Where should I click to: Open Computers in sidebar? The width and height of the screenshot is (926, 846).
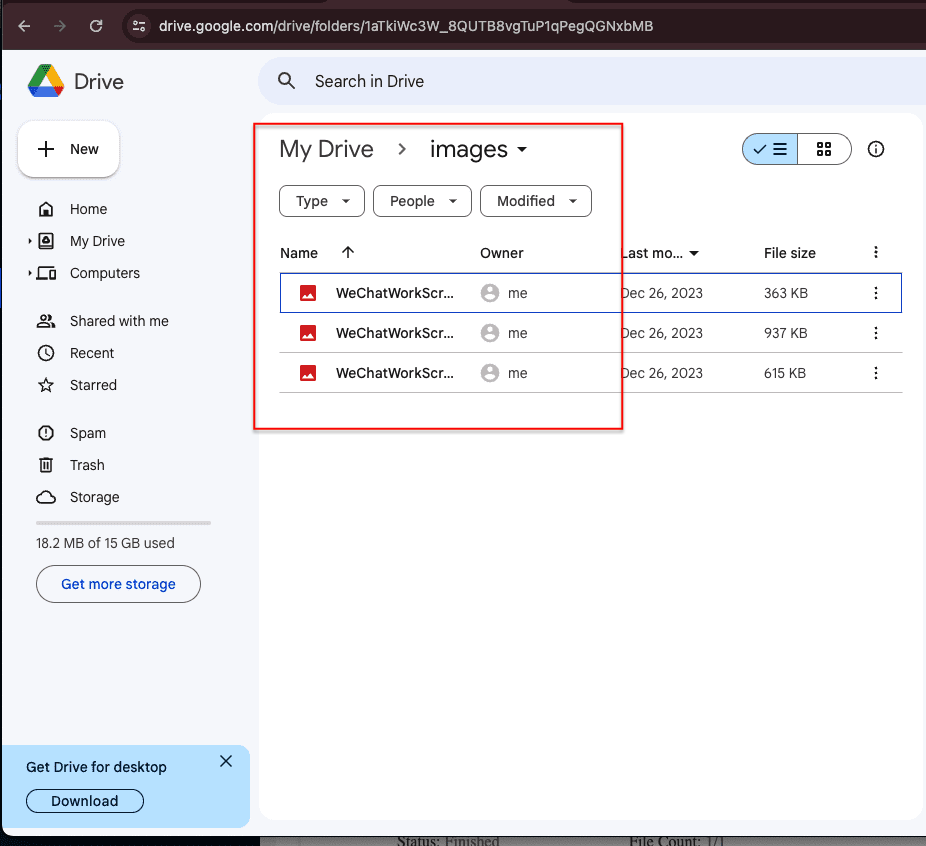coord(105,273)
